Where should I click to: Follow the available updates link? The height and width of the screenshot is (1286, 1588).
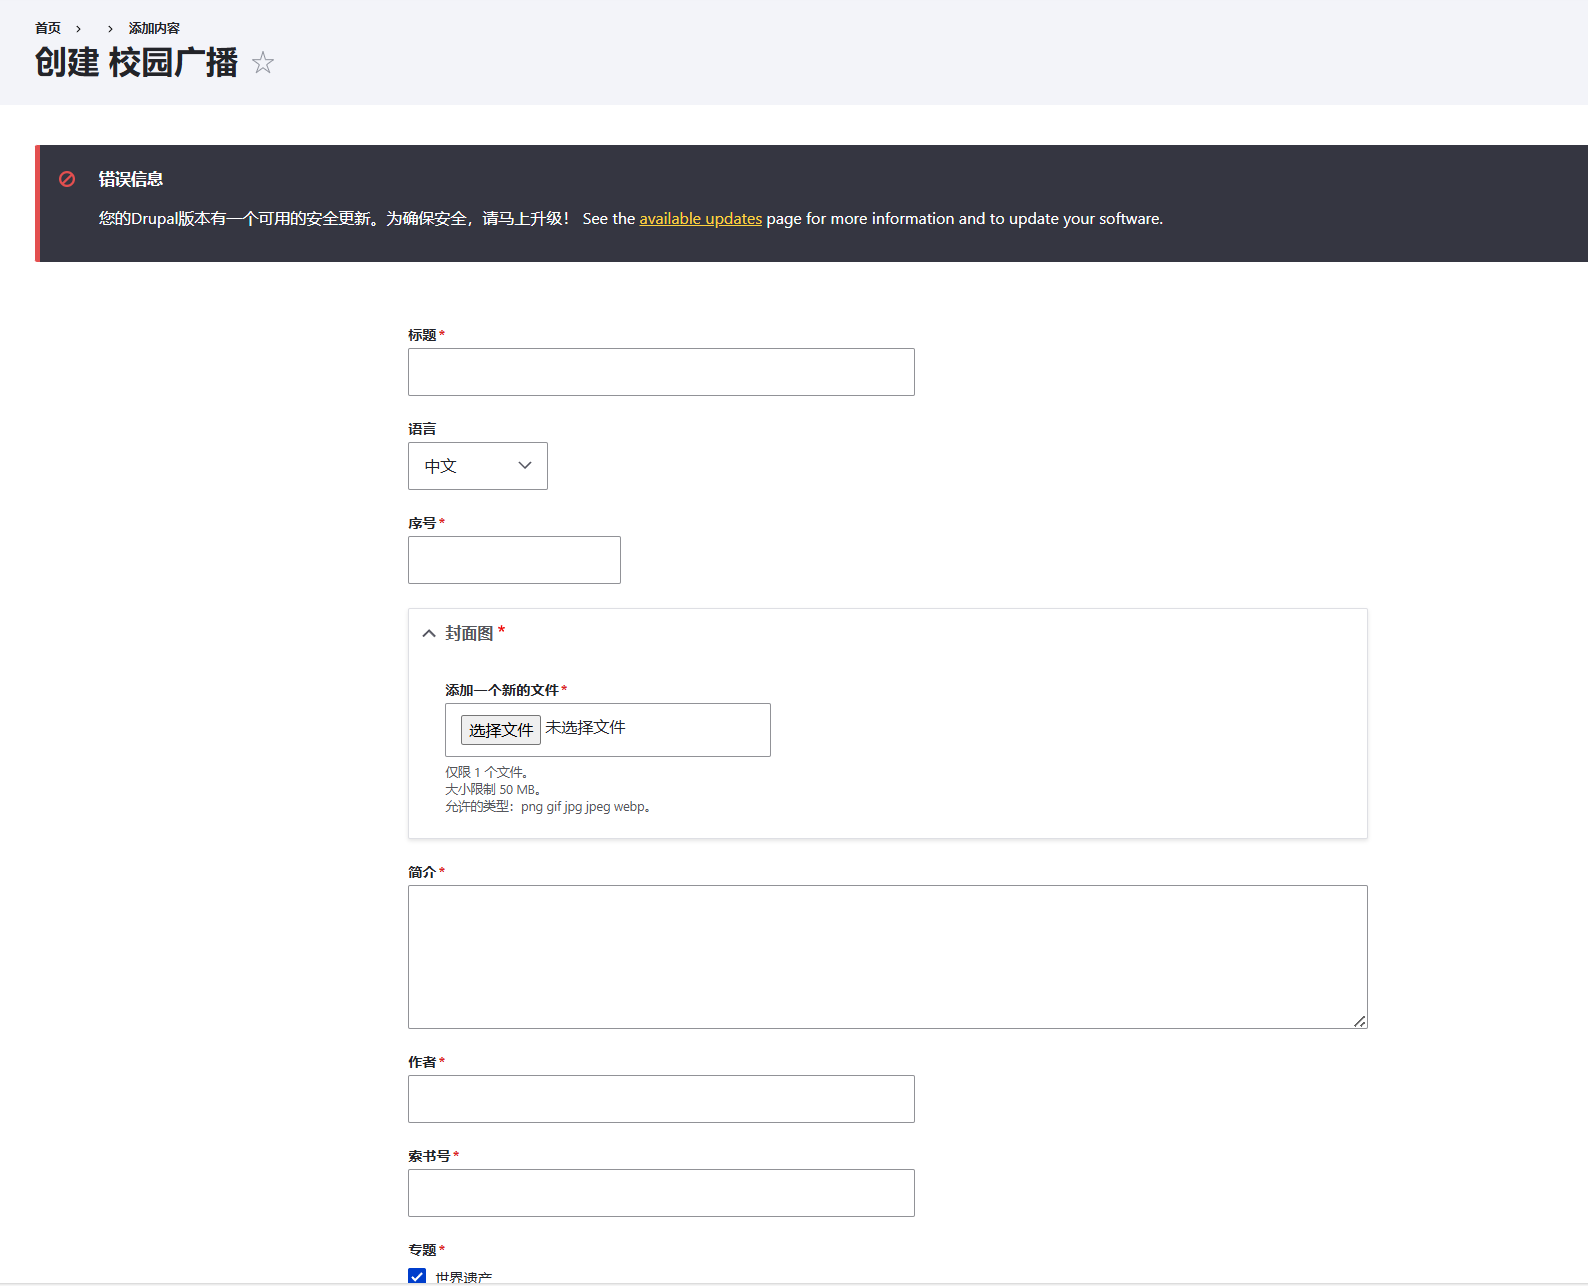[x=700, y=219]
